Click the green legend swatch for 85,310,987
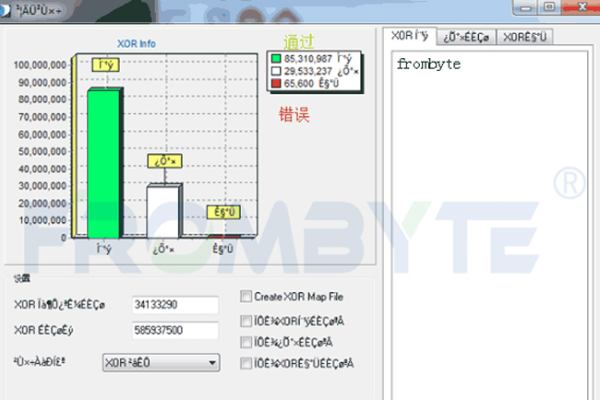The image size is (600, 400). point(277,59)
